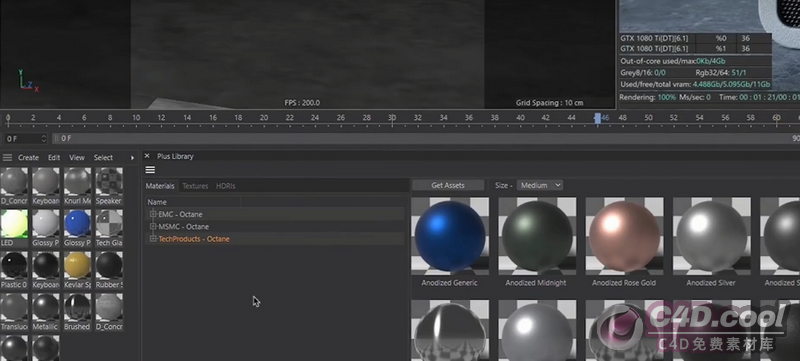
Task: Adjust the start frame stepper arrows
Action: click(44, 139)
